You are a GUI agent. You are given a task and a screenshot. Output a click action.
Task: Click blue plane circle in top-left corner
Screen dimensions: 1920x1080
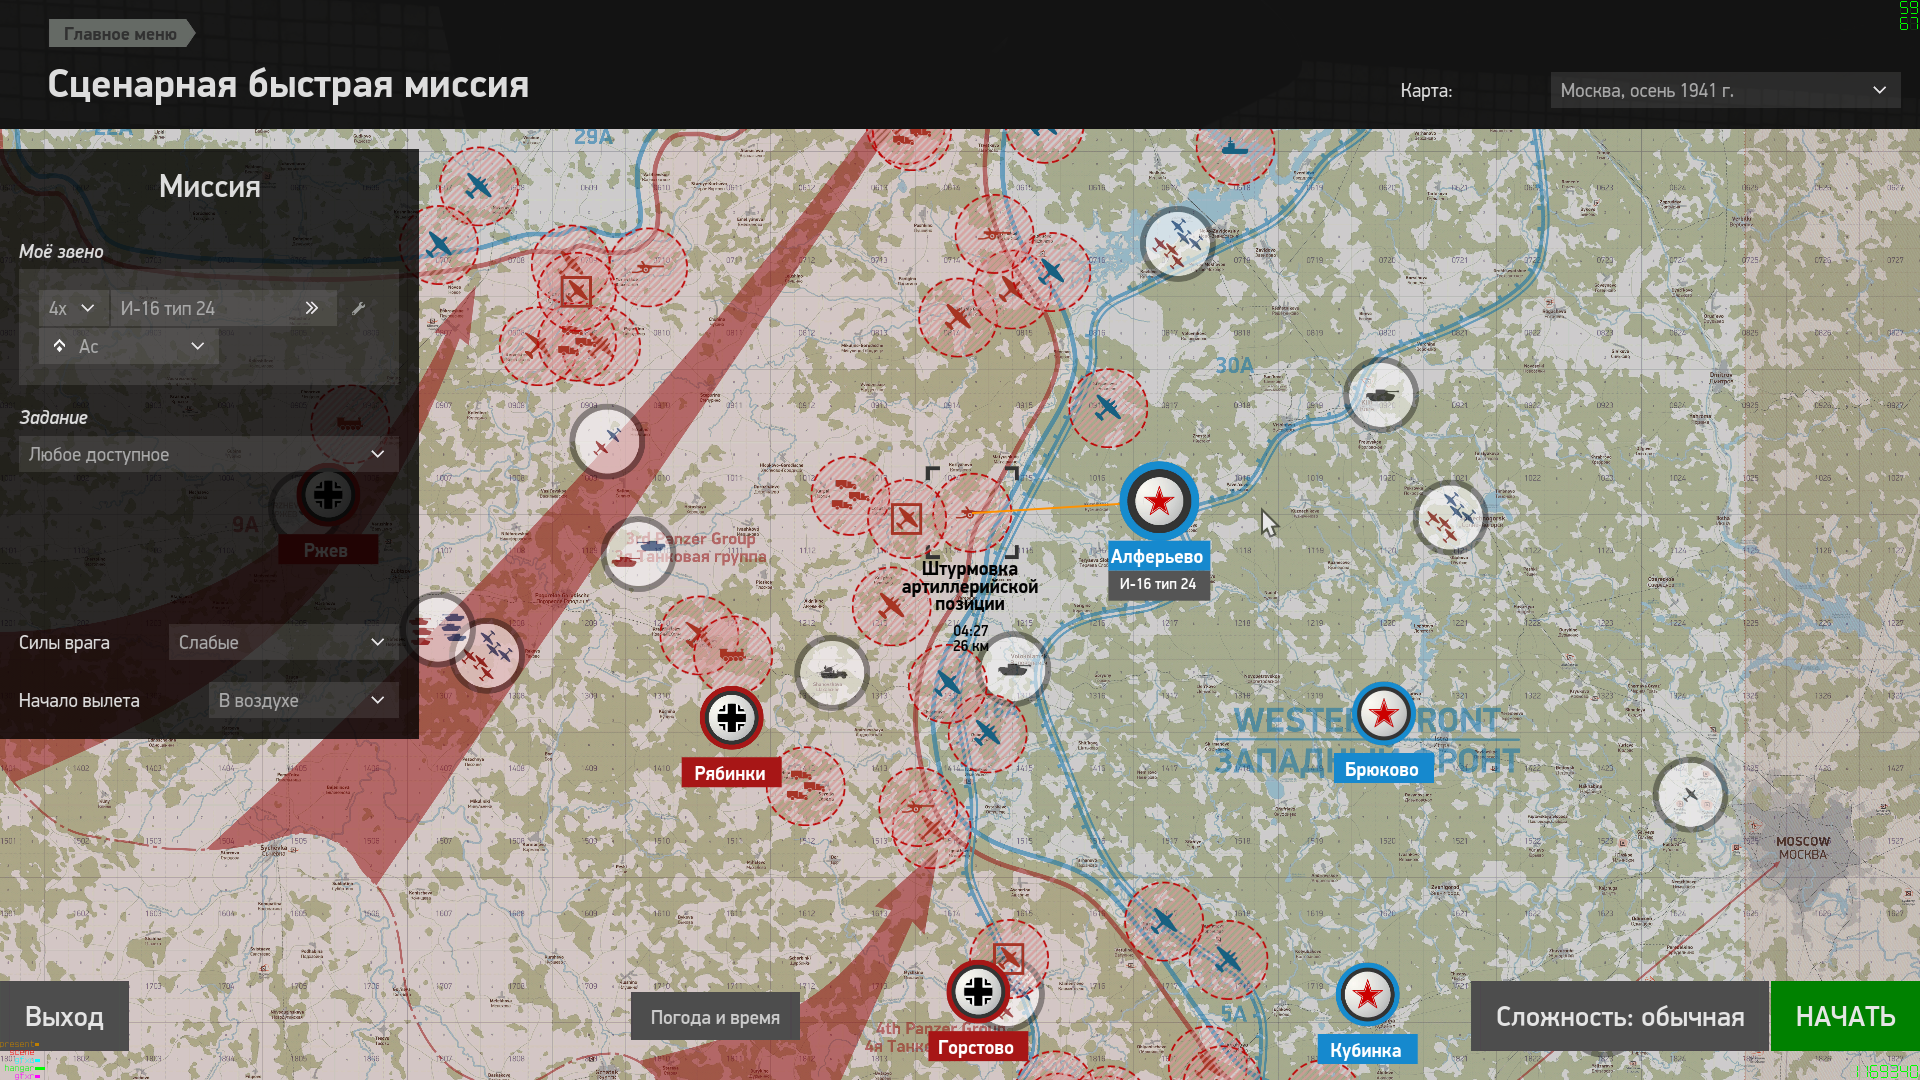coord(478,186)
